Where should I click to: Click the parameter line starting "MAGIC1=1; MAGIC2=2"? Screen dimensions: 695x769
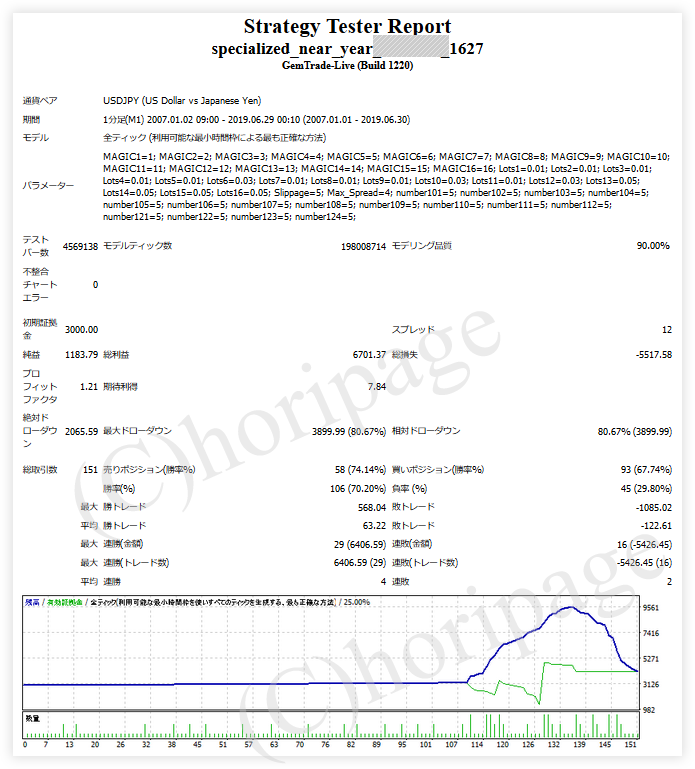click(x=386, y=157)
